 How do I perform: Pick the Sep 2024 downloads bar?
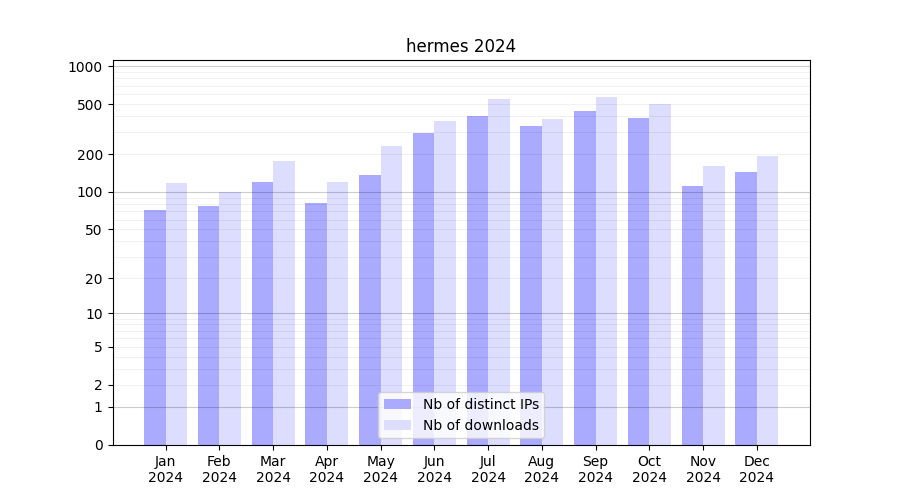point(606,271)
